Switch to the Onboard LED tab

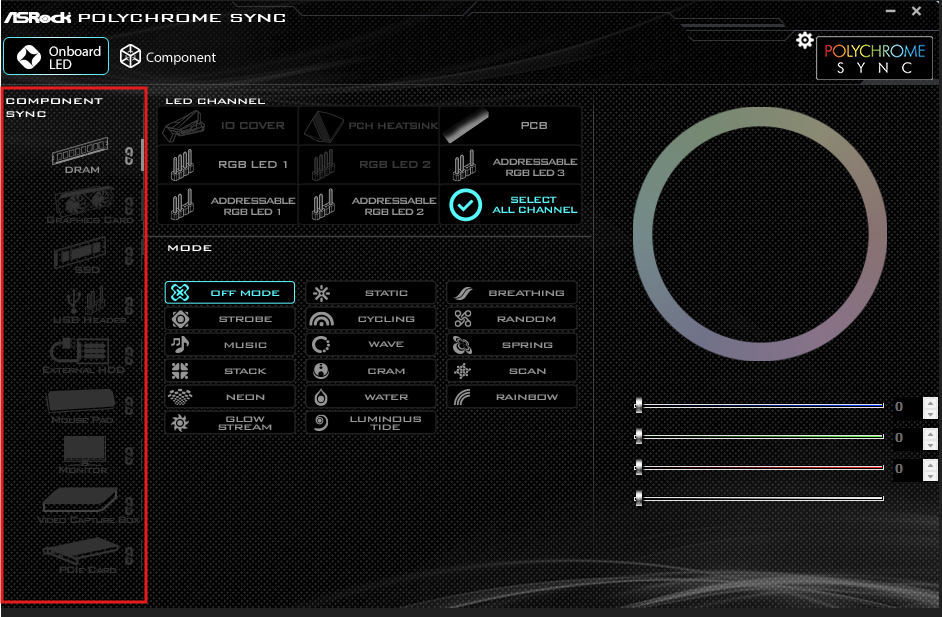point(56,56)
